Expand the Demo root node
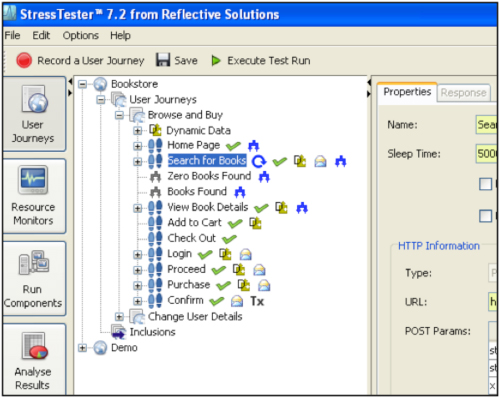Viewport: 500px width, 398px height. click(x=82, y=348)
